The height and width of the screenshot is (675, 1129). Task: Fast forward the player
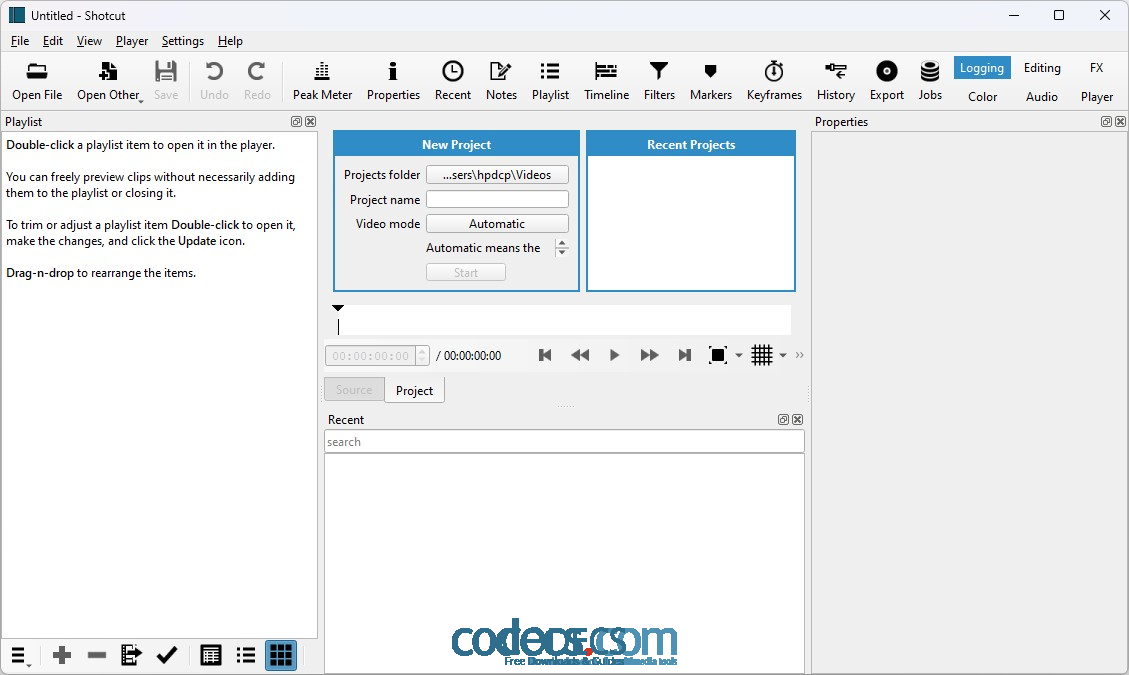(649, 355)
